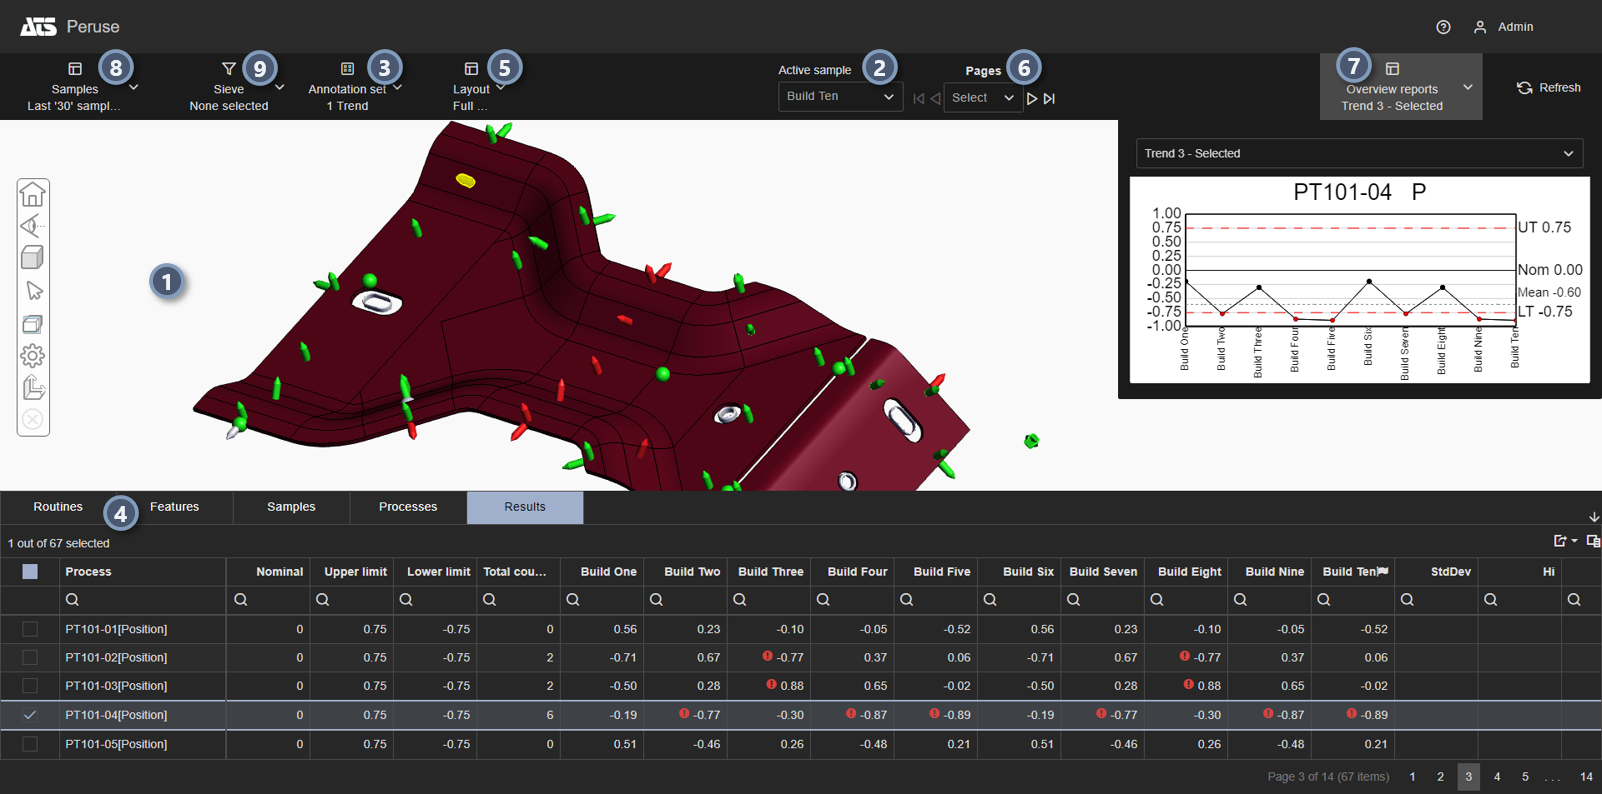Viewport: 1602px width, 794px height.
Task: Switch to the Features tab
Action: 174,507
